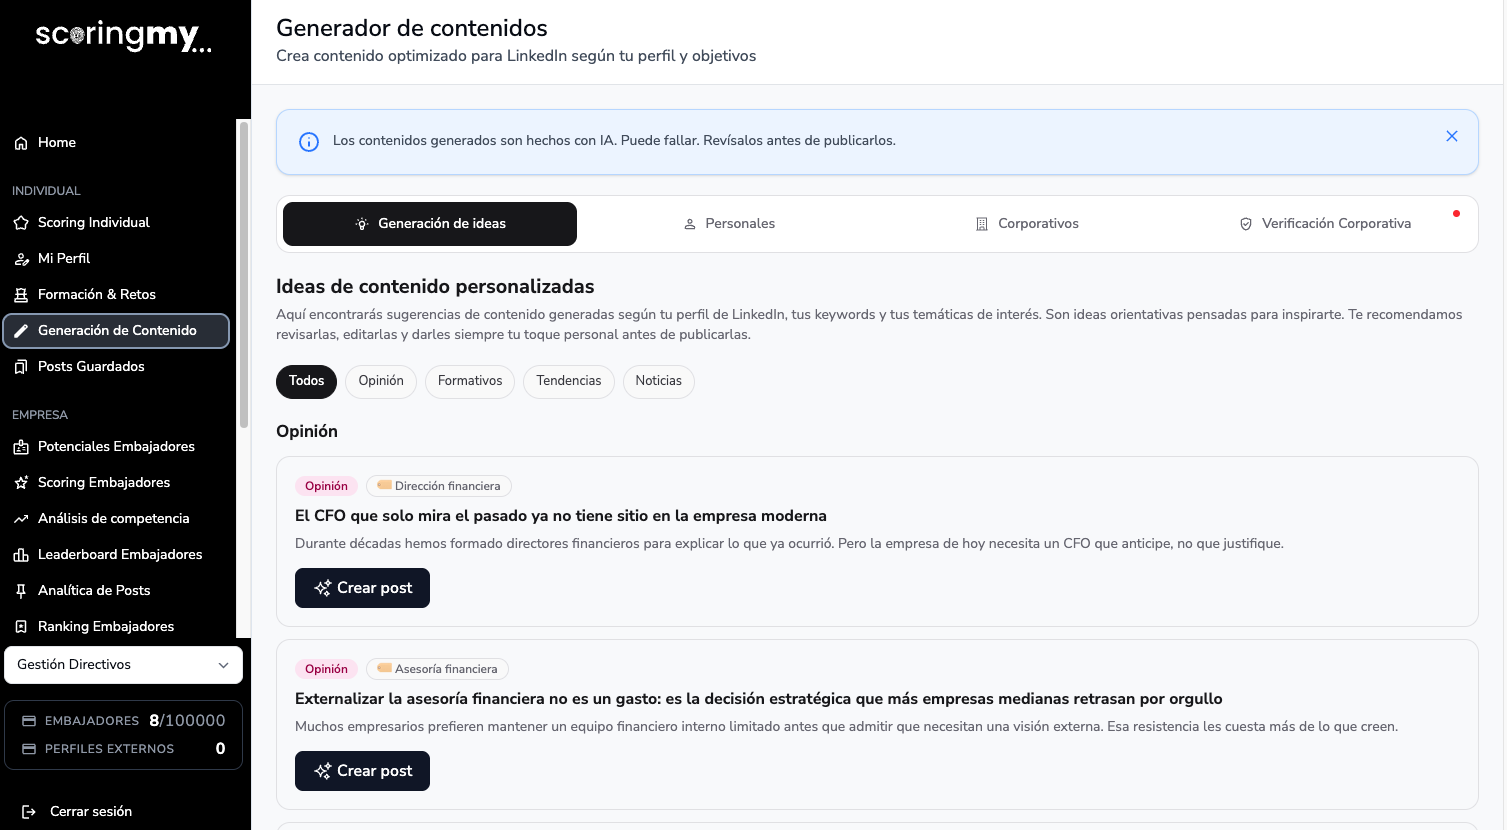The width and height of the screenshot is (1507, 830).
Task: Click the lightbulb icon in Generación de ideas
Action: tap(362, 224)
